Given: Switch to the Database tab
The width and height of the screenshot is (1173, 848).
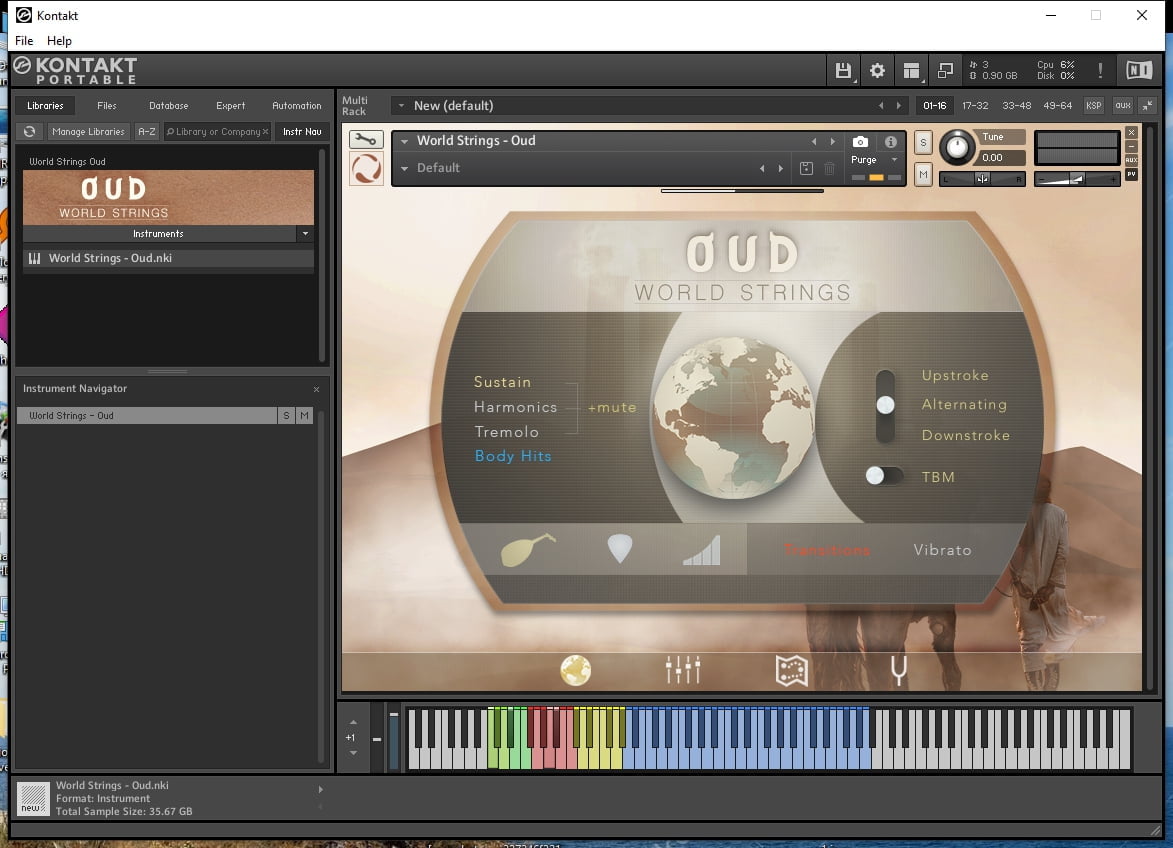Looking at the screenshot, I should (x=168, y=106).
